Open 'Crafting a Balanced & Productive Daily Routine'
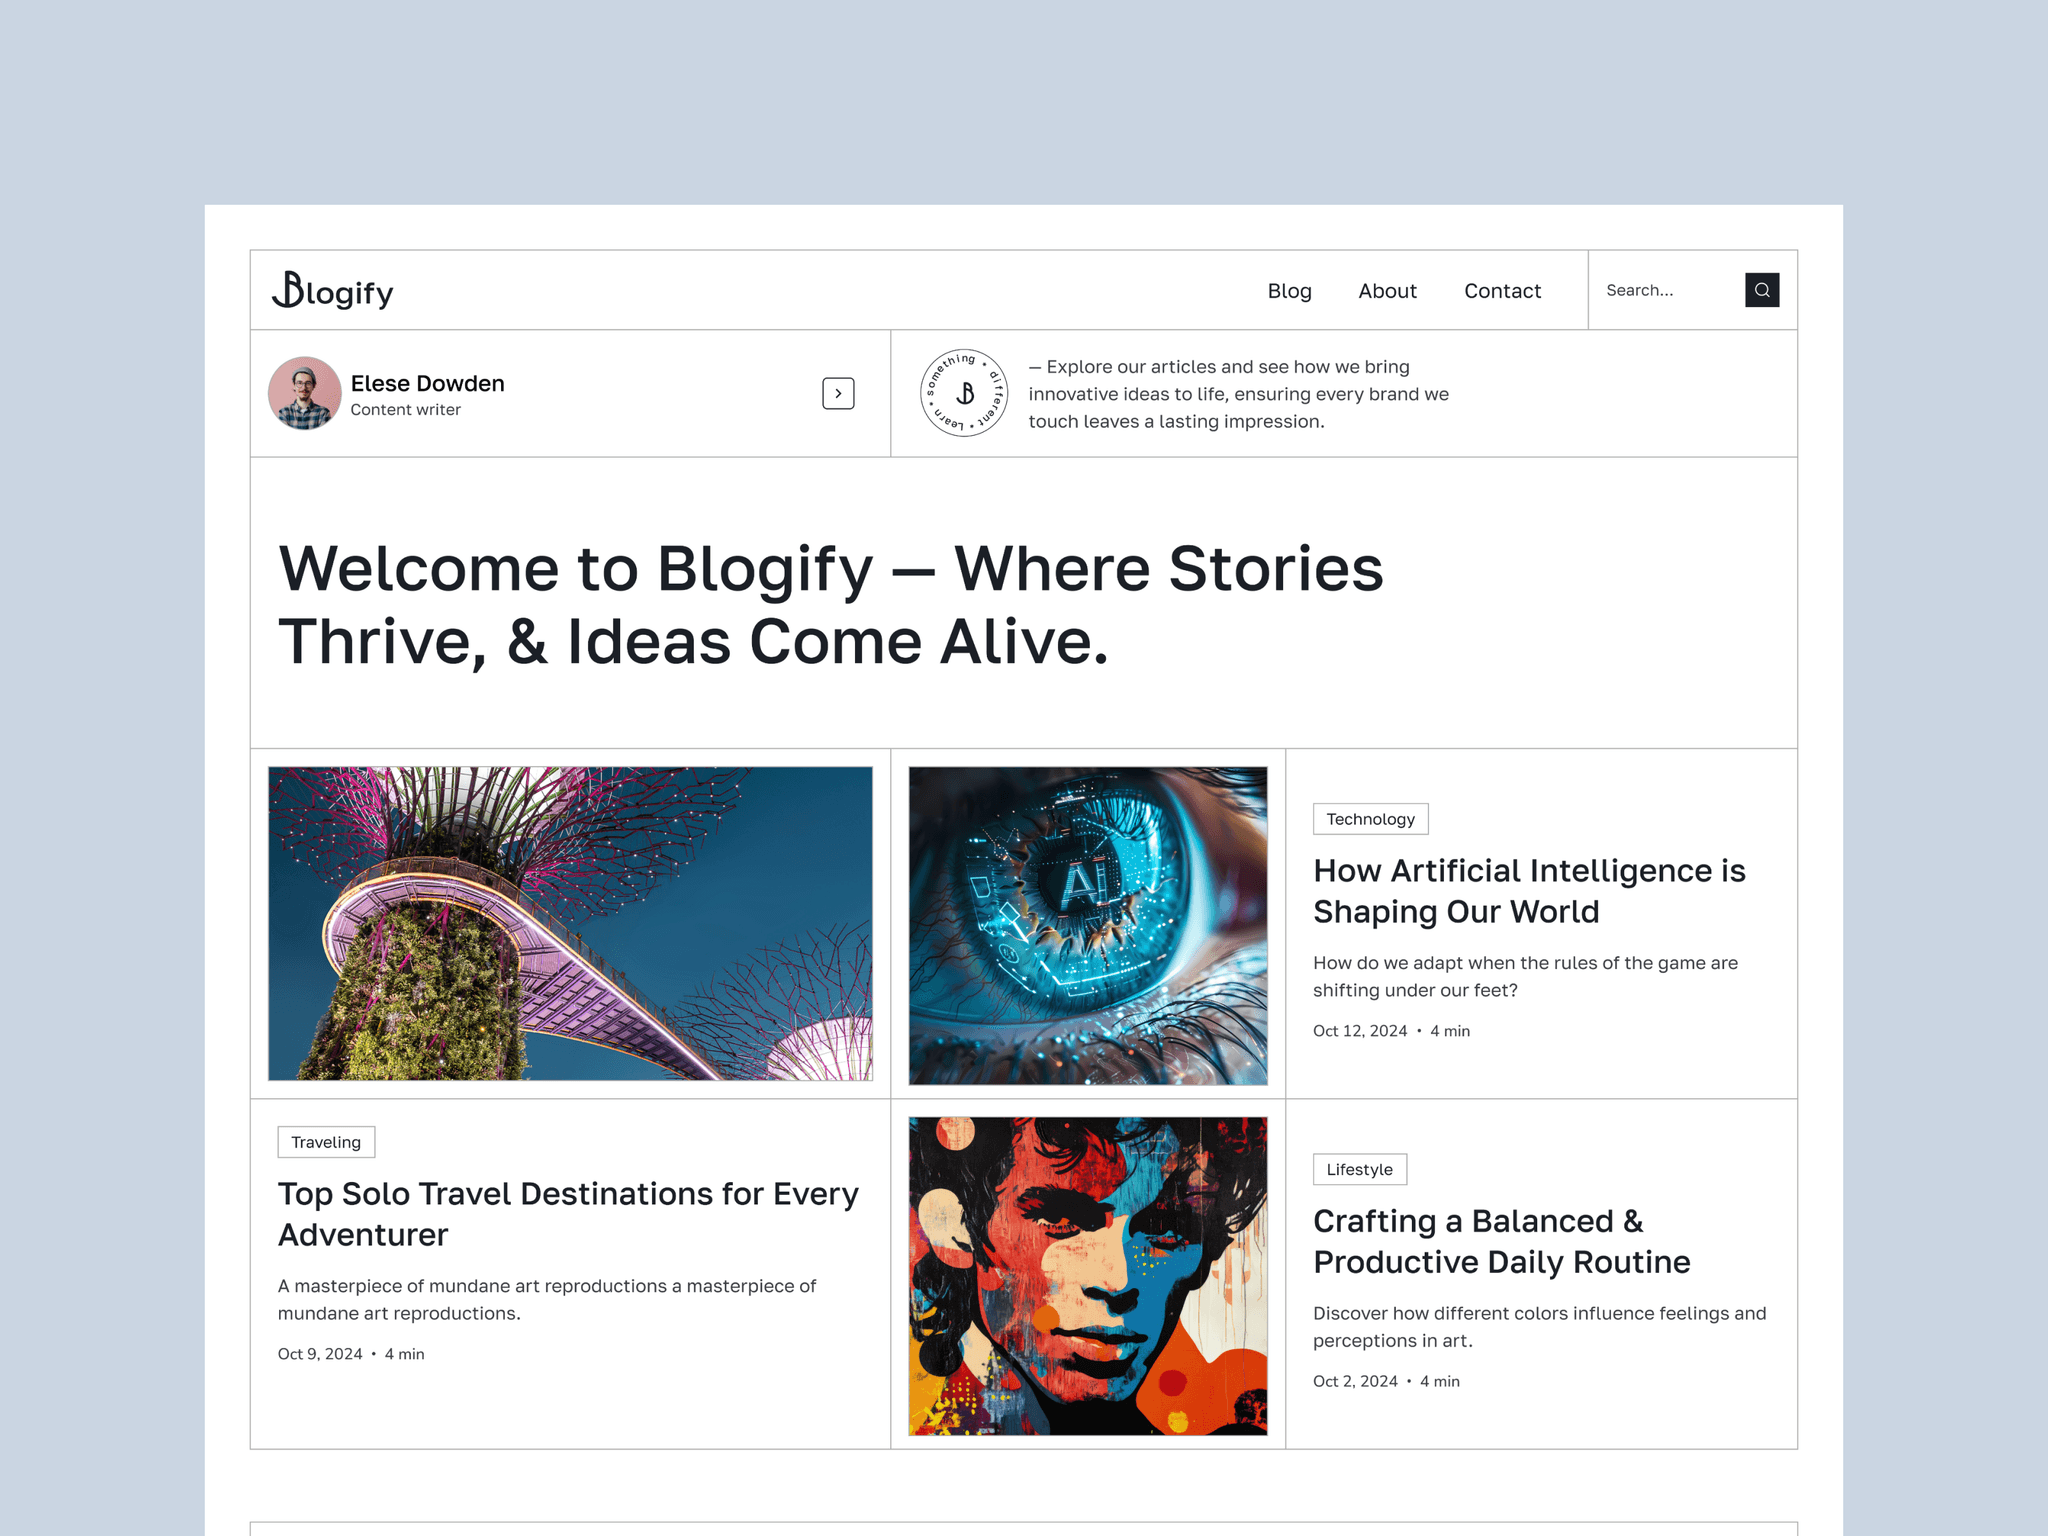The image size is (2048, 1536). [x=1501, y=1241]
